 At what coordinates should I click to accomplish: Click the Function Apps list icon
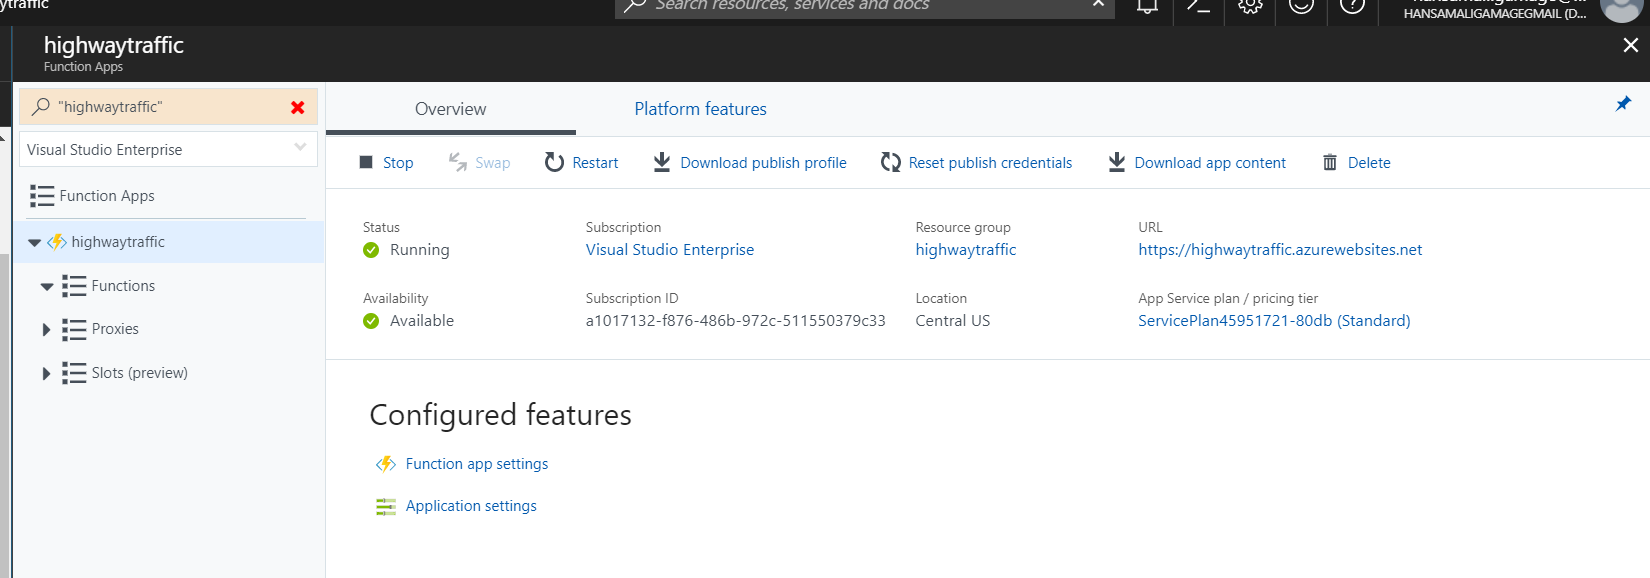42,196
